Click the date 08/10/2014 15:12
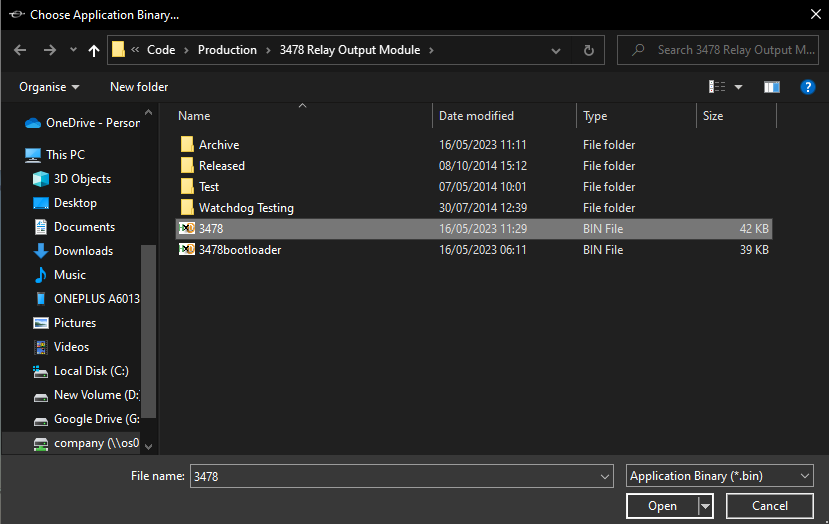 point(483,166)
